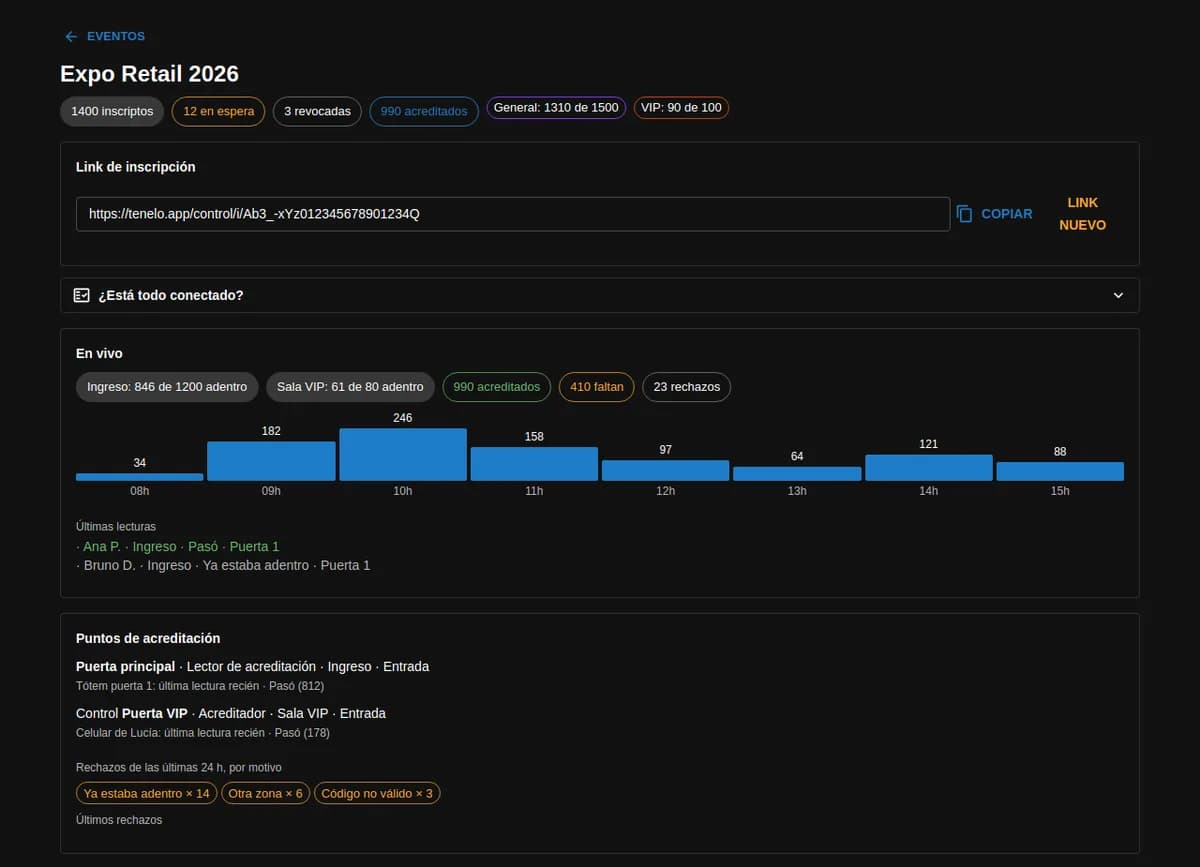
Task: Click the Tótem puerta 1 status line
Action: [x=200, y=686]
